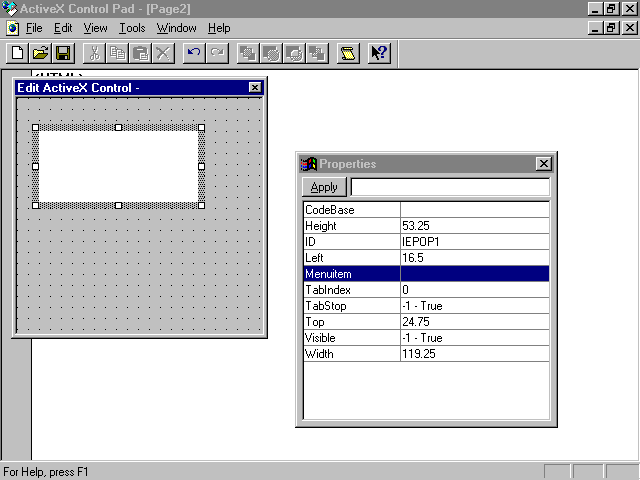The image size is (640, 480).
Task: Click the property value input field beside Apply
Action: pos(450,187)
